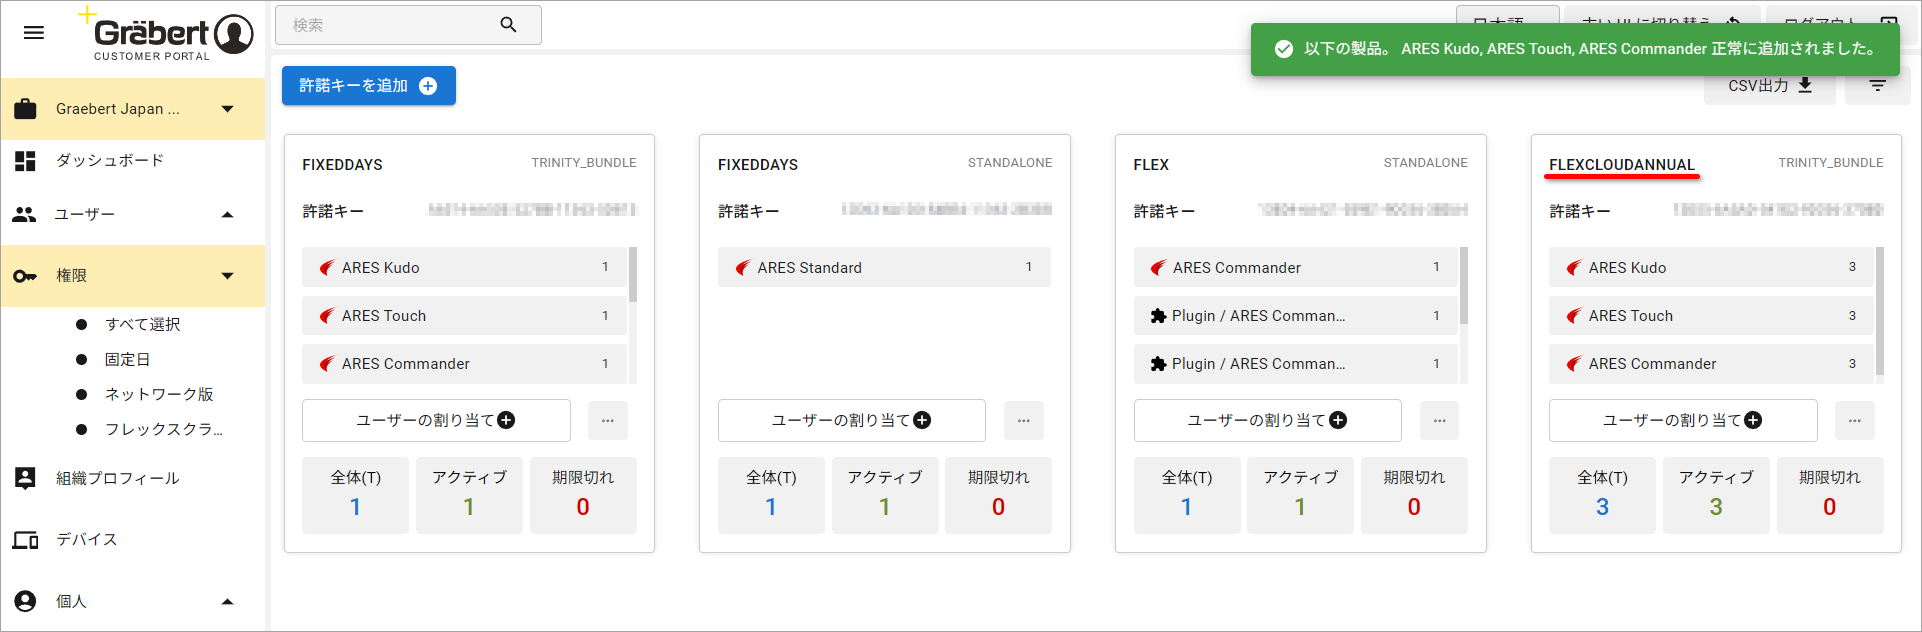This screenshot has width=1922, height=632.
Task: Click the 許諾キーを追加 button
Action: tap(369, 86)
